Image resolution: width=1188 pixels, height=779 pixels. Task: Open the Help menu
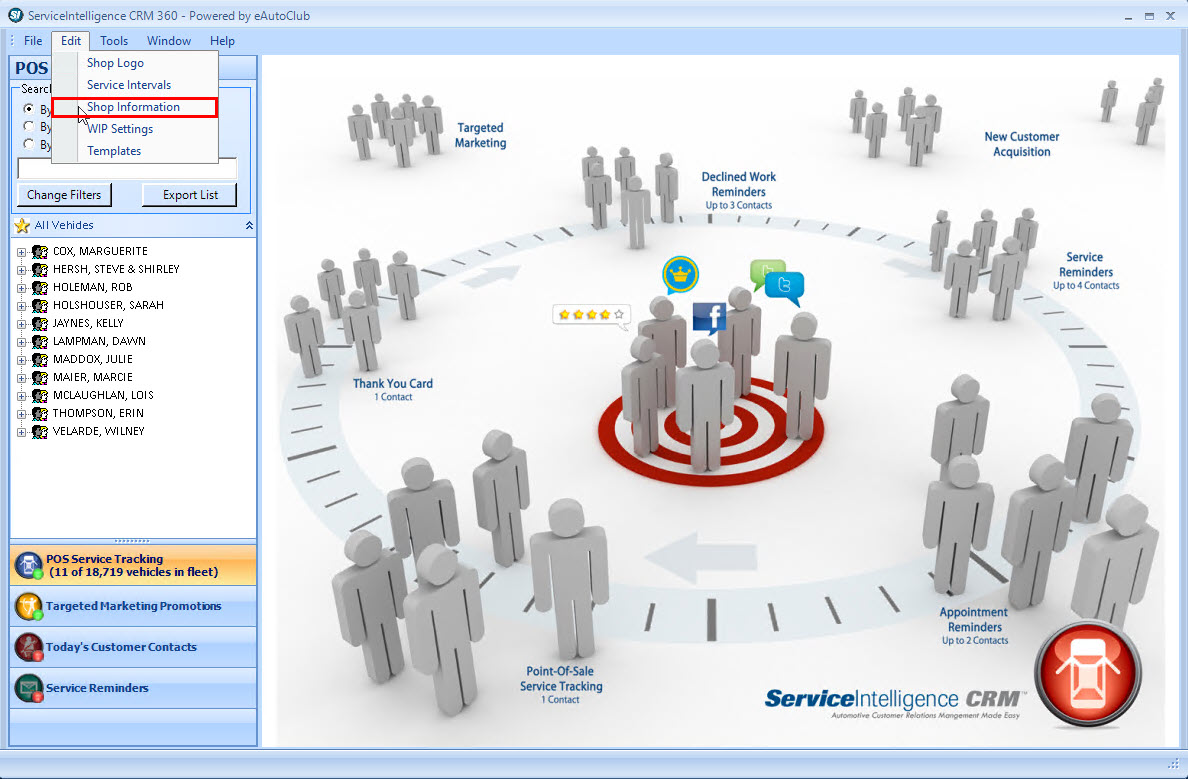click(x=222, y=41)
